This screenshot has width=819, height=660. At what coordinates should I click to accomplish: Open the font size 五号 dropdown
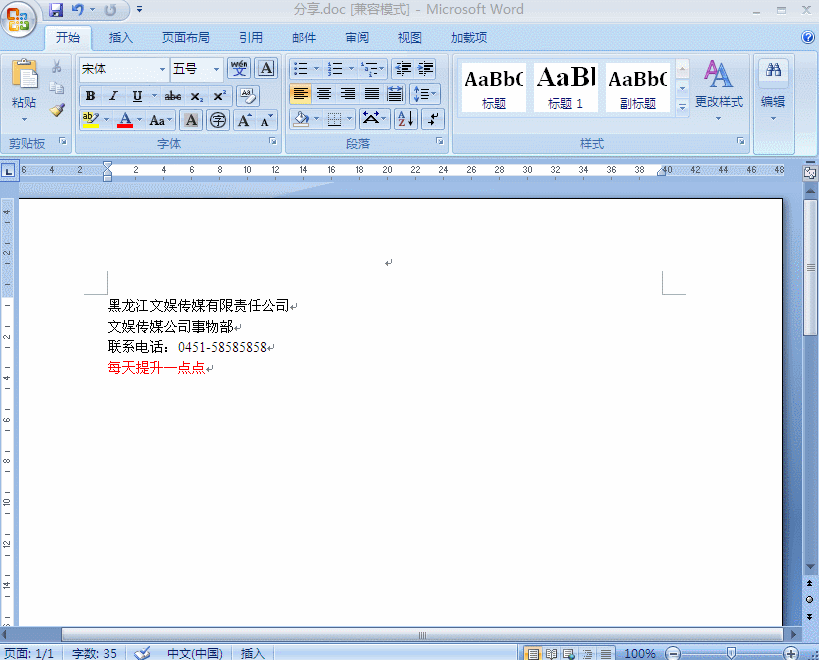216,69
